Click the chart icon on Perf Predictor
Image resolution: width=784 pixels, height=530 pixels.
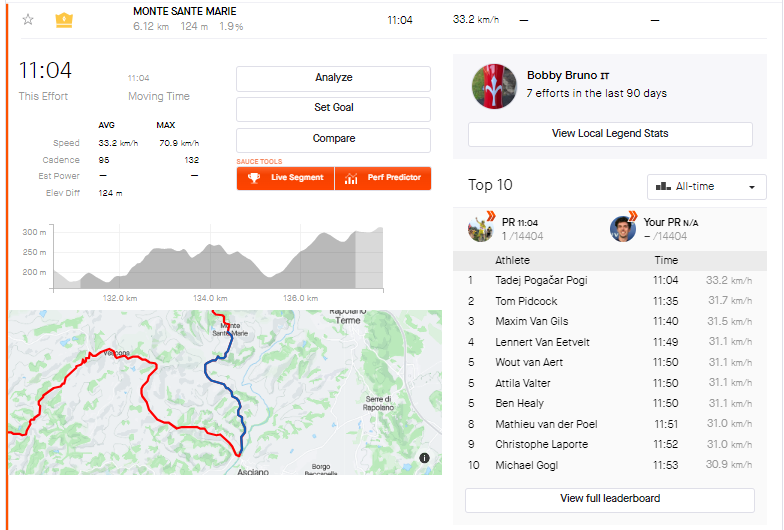click(351, 178)
